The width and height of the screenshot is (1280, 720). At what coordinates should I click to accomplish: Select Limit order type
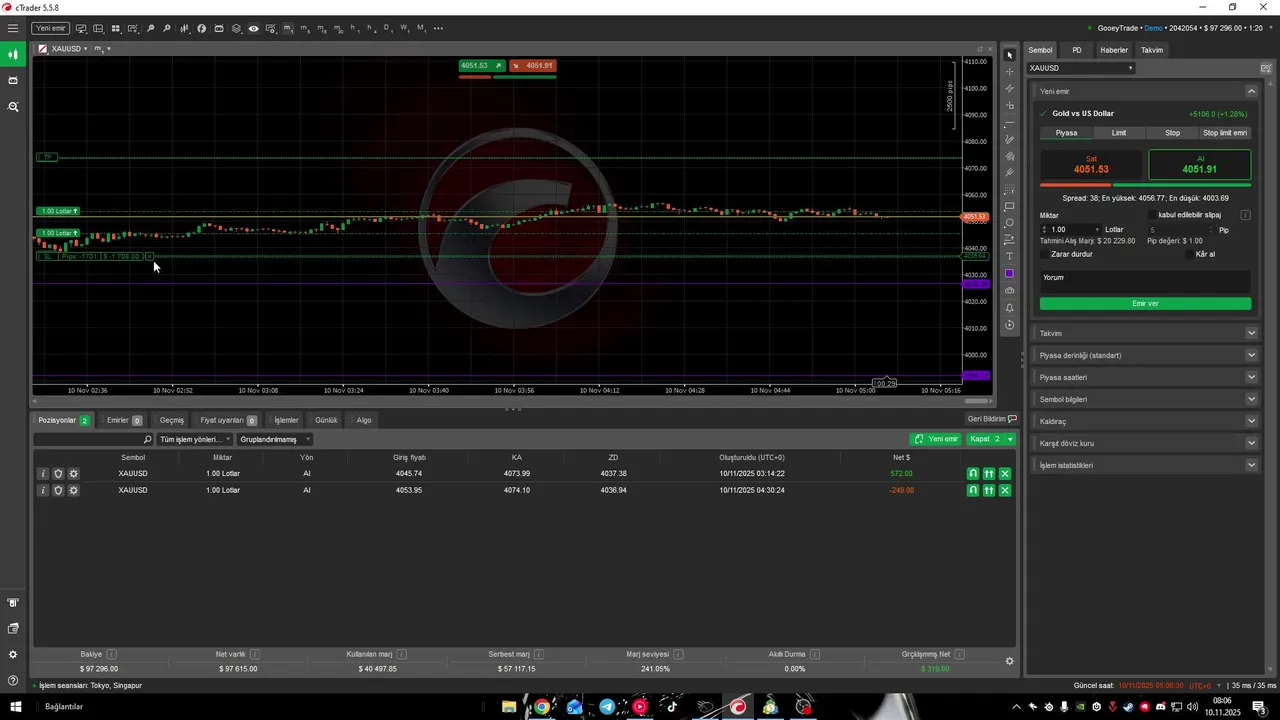(x=1119, y=133)
